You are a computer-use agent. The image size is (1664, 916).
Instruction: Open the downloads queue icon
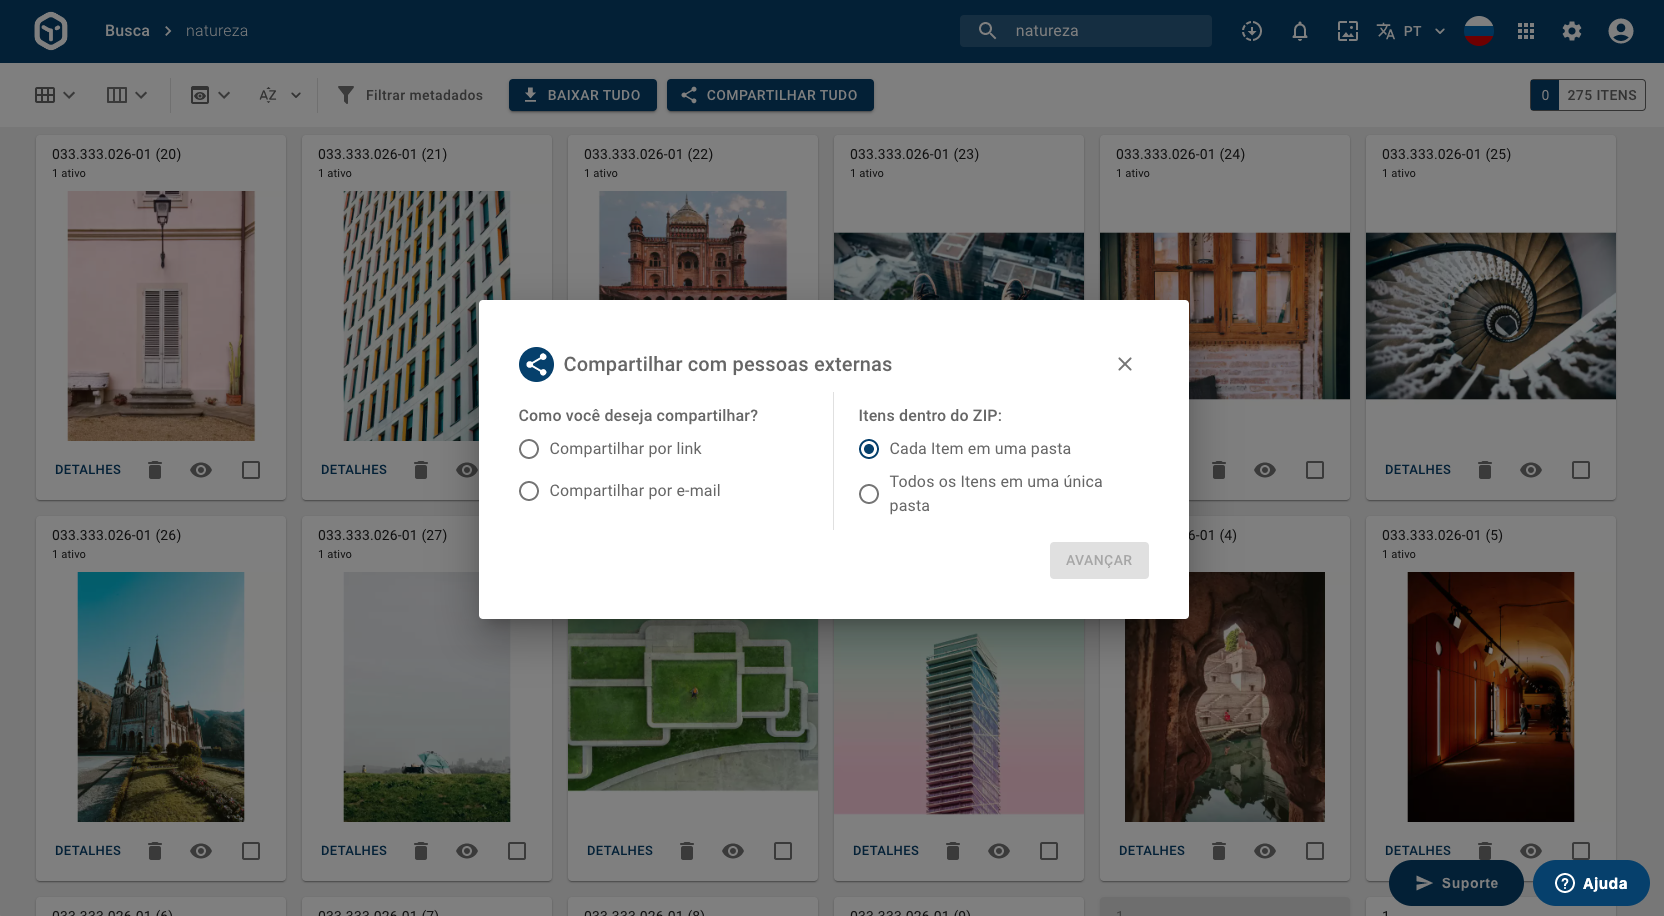pos(1252,31)
